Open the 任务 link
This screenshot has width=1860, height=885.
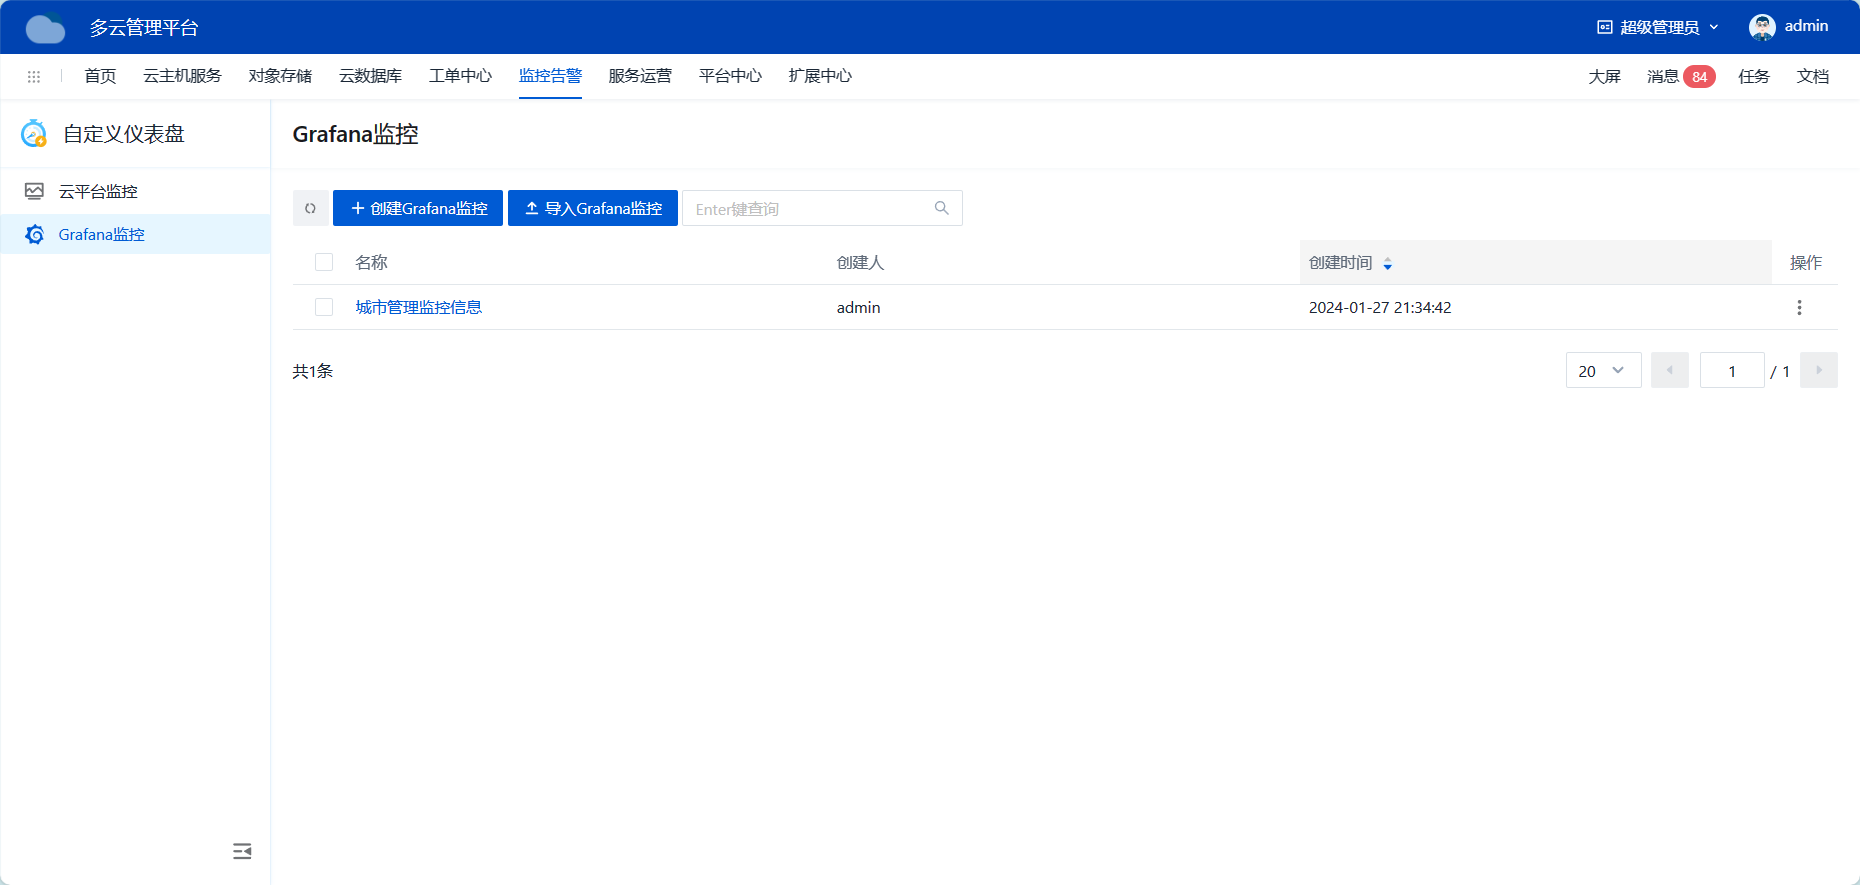(1754, 77)
